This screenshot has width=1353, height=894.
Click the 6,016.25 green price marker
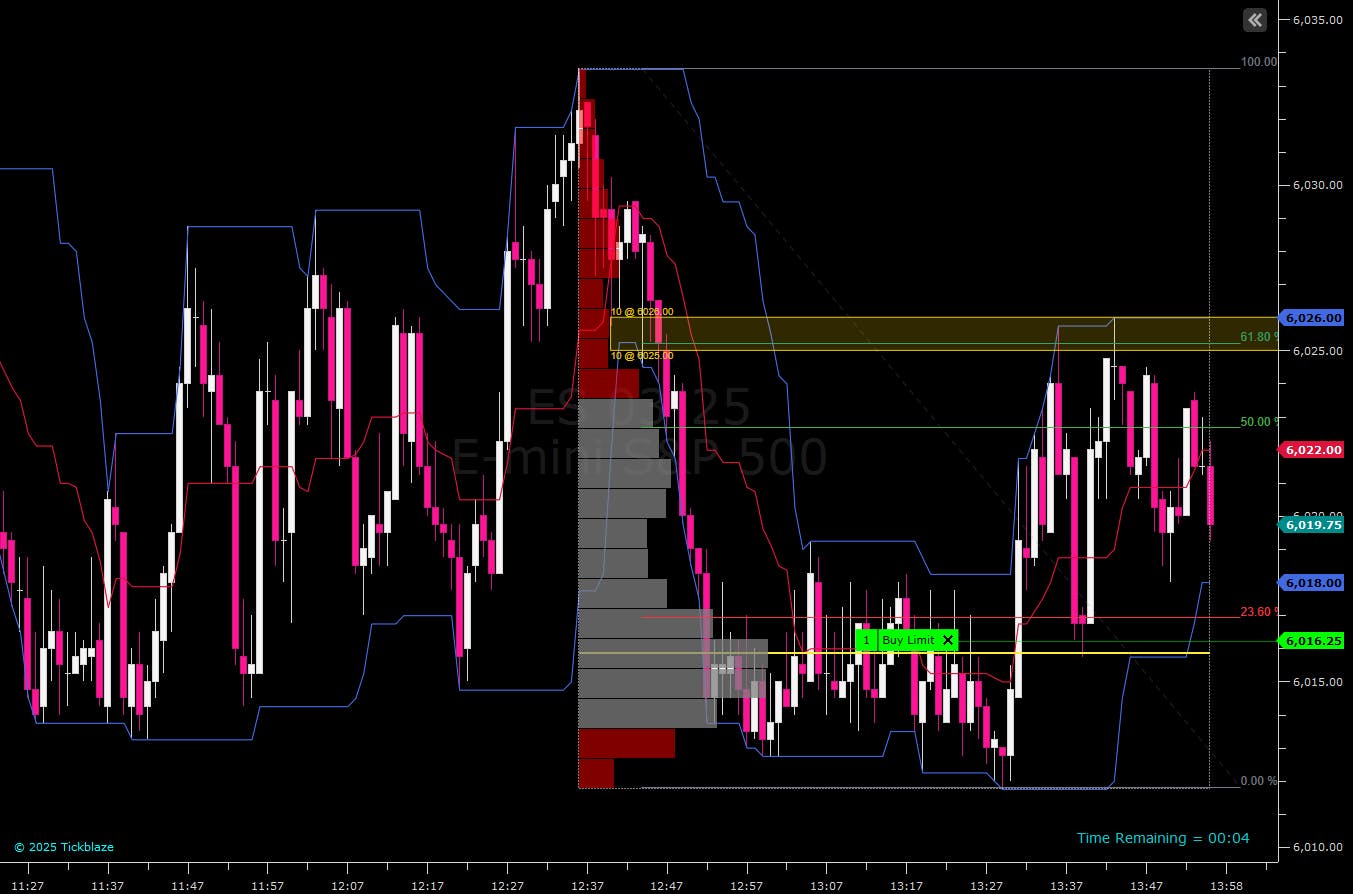click(x=1313, y=641)
